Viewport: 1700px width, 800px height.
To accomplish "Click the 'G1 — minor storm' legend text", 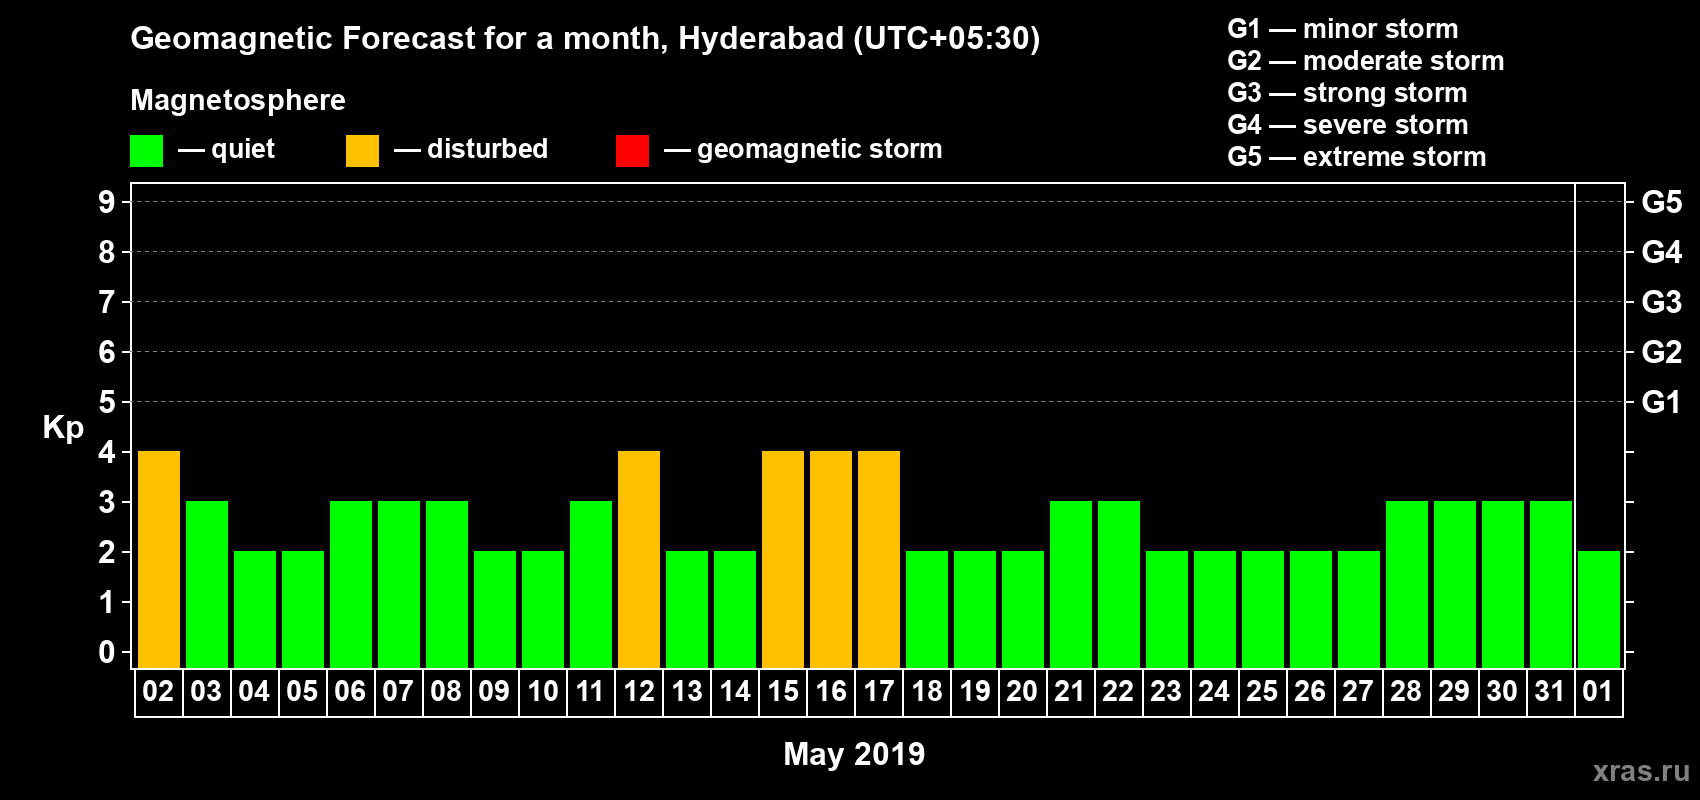I will [x=1343, y=29].
